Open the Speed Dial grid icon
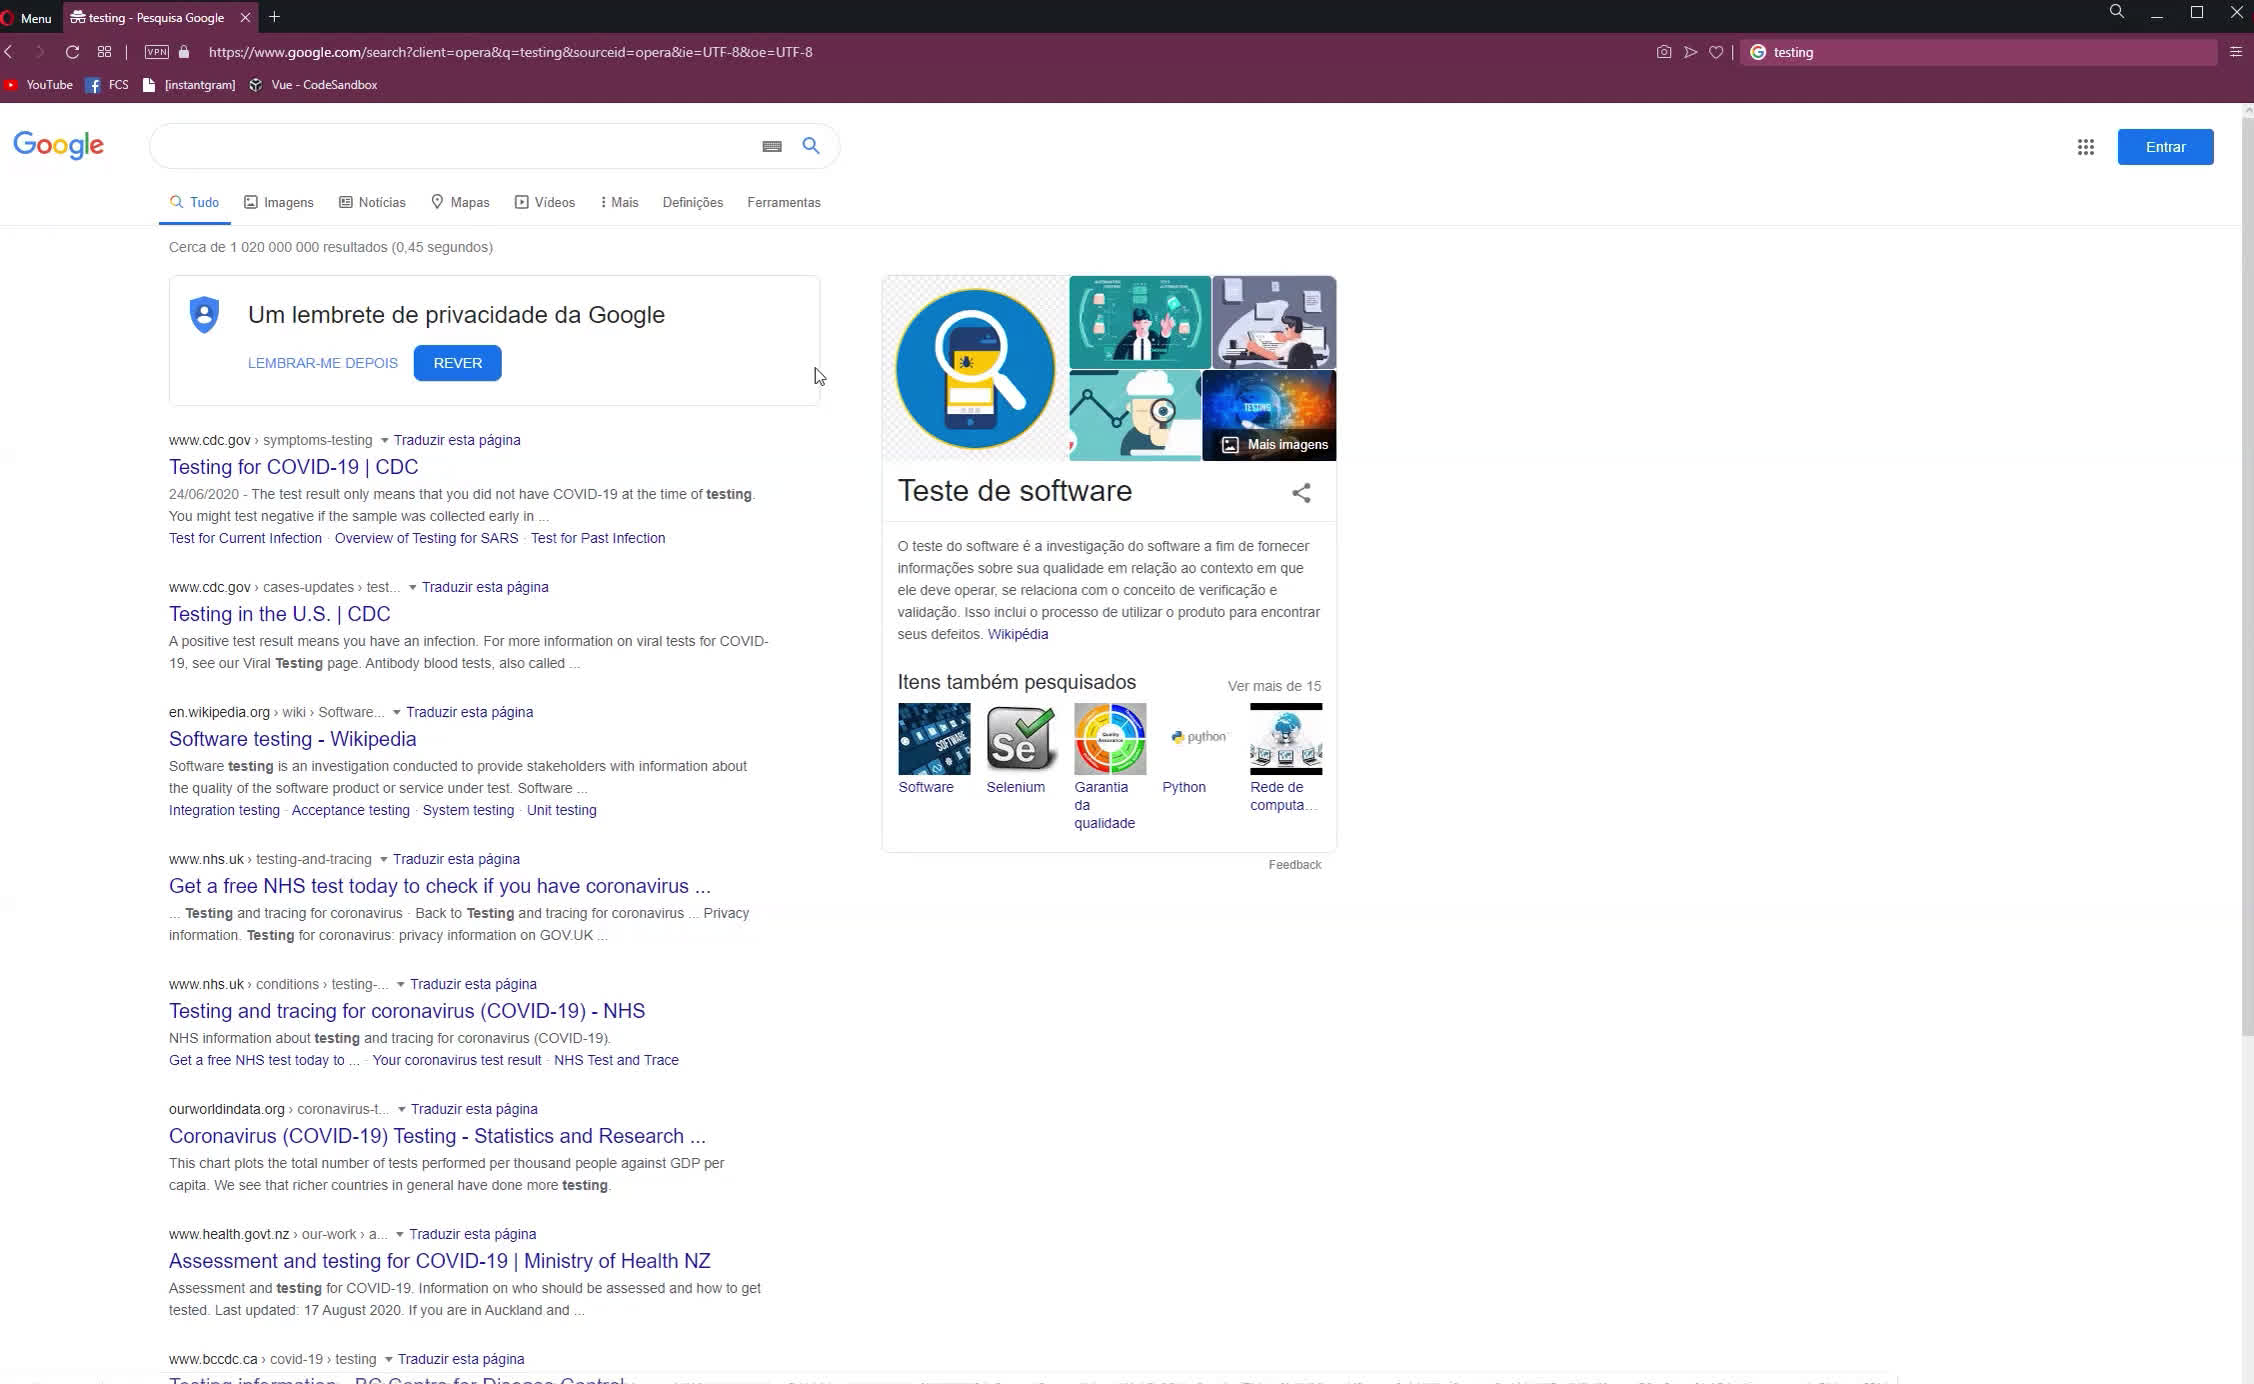This screenshot has height=1384, width=2254. 104,52
